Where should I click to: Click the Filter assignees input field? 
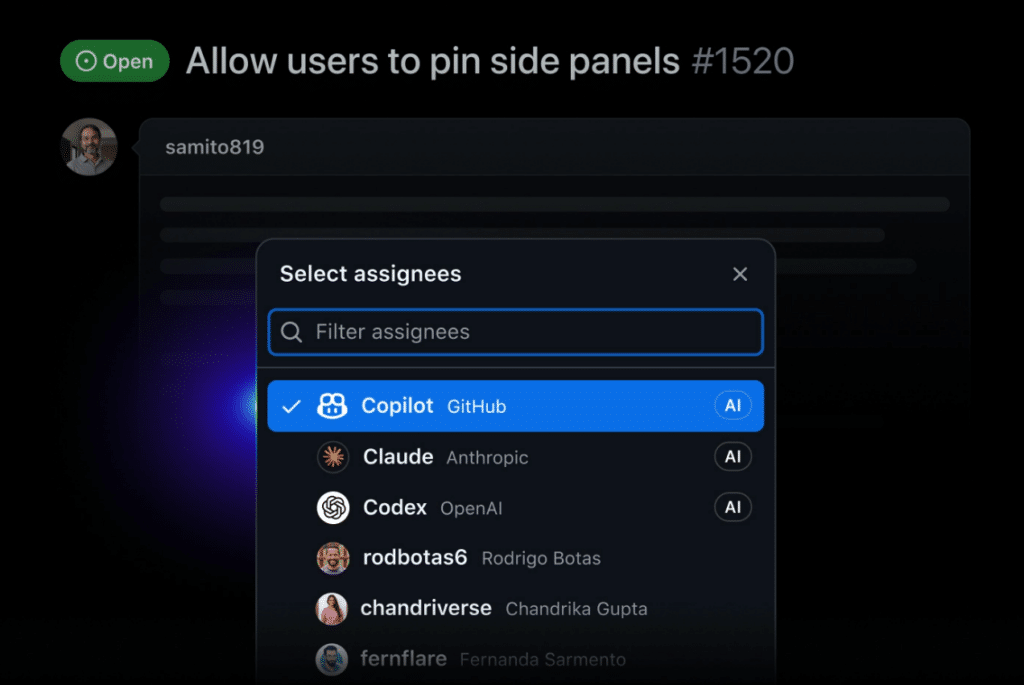tap(515, 331)
